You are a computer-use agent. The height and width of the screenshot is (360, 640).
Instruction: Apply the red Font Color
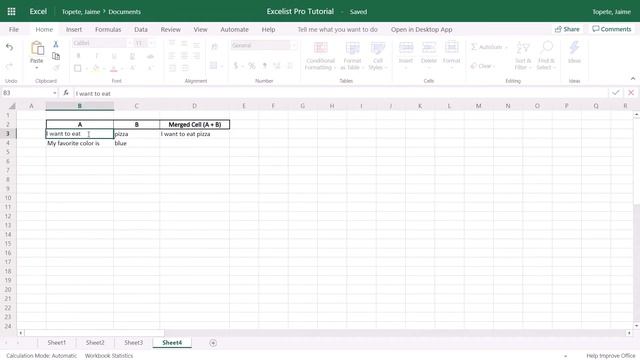click(114, 68)
